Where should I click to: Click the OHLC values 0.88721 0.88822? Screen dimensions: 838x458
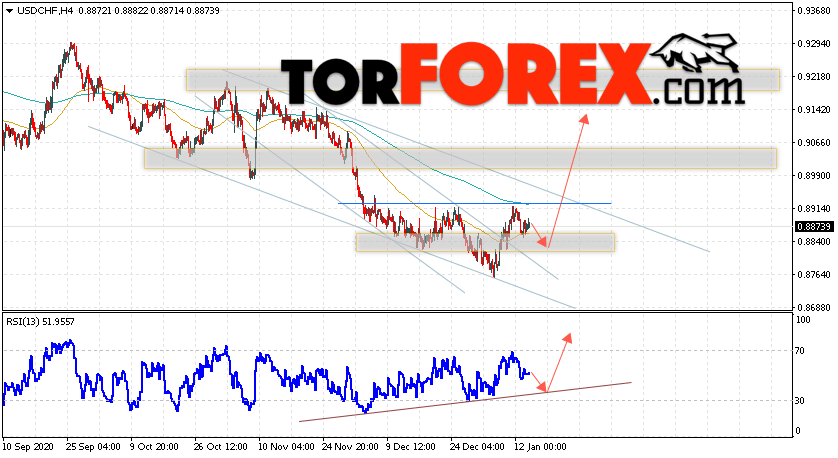click(113, 11)
